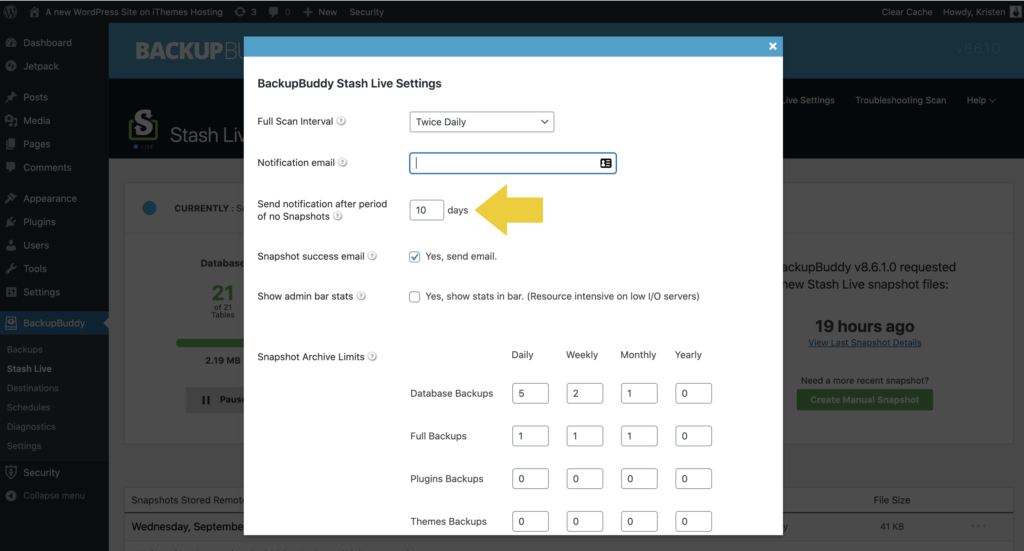The height and width of the screenshot is (551, 1024).
Task: Click the Tools wrench icon
Action: pos(11,268)
